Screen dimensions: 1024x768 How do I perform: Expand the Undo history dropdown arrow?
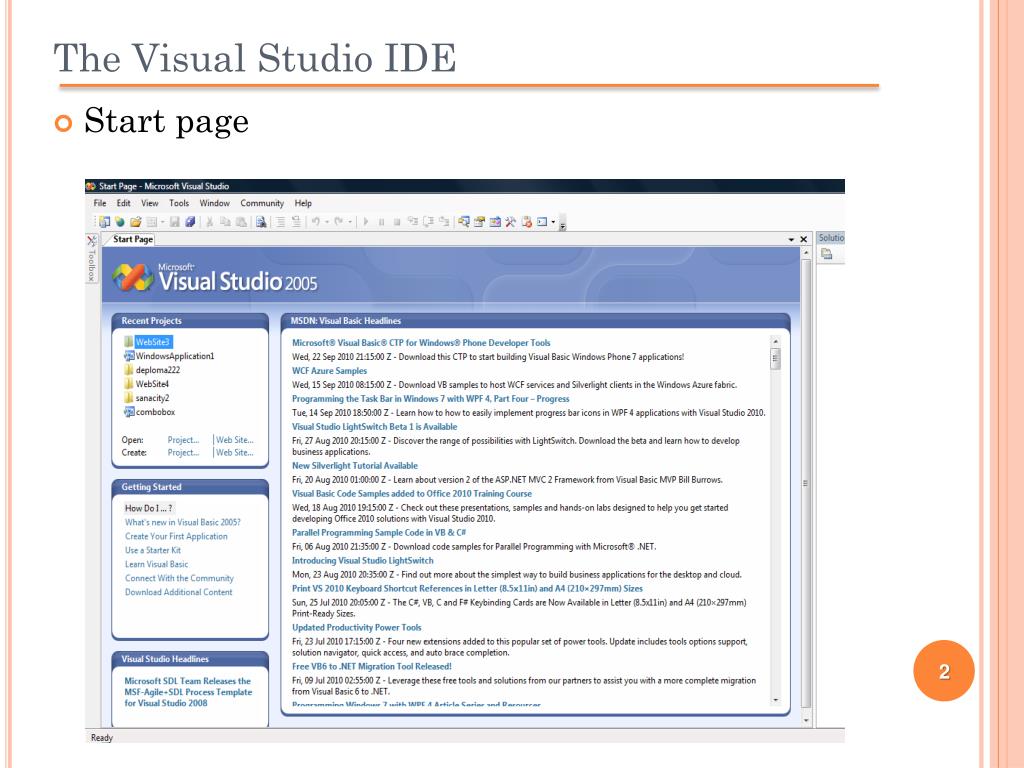(x=326, y=222)
